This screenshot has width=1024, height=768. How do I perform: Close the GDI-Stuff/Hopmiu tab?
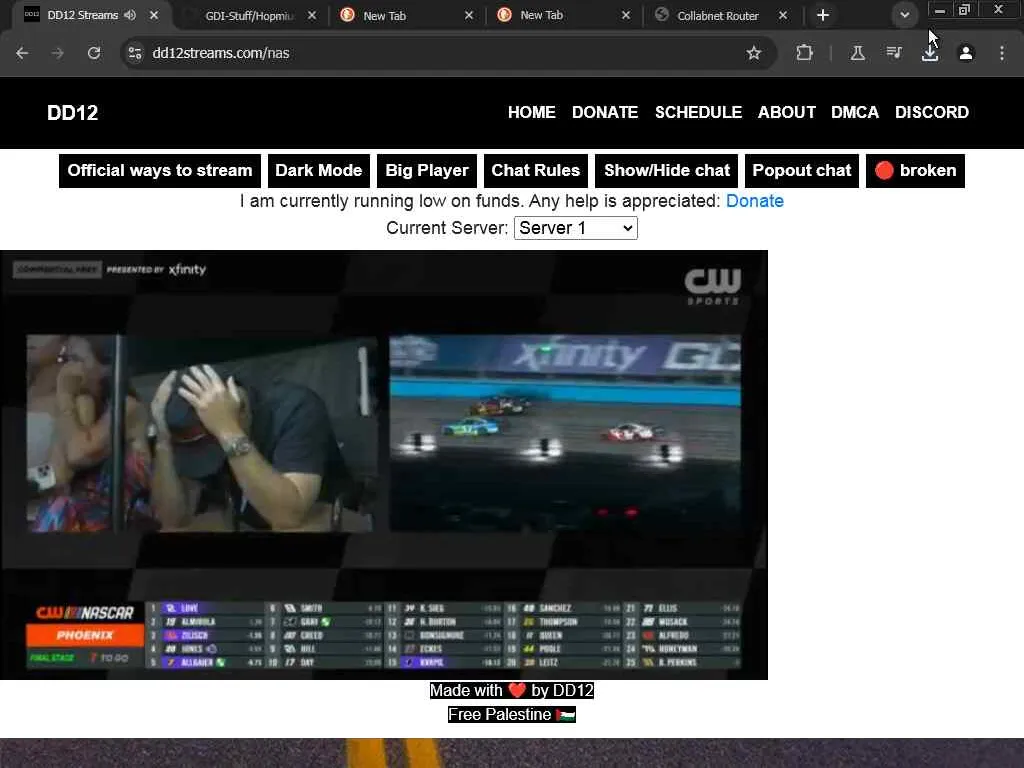(312, 15)
